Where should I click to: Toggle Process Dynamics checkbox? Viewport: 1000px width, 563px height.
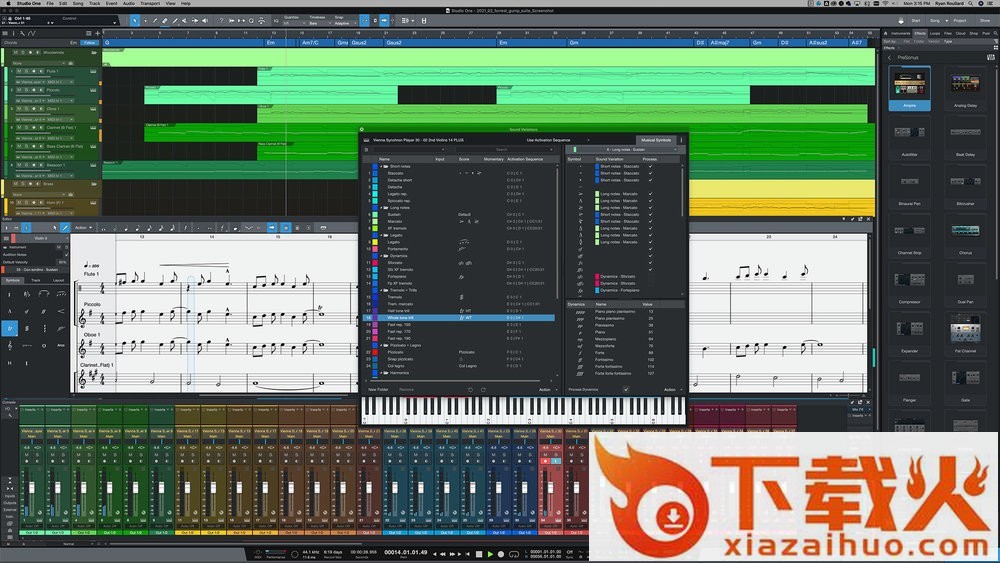pyautogui.click(x=626, y=390)
